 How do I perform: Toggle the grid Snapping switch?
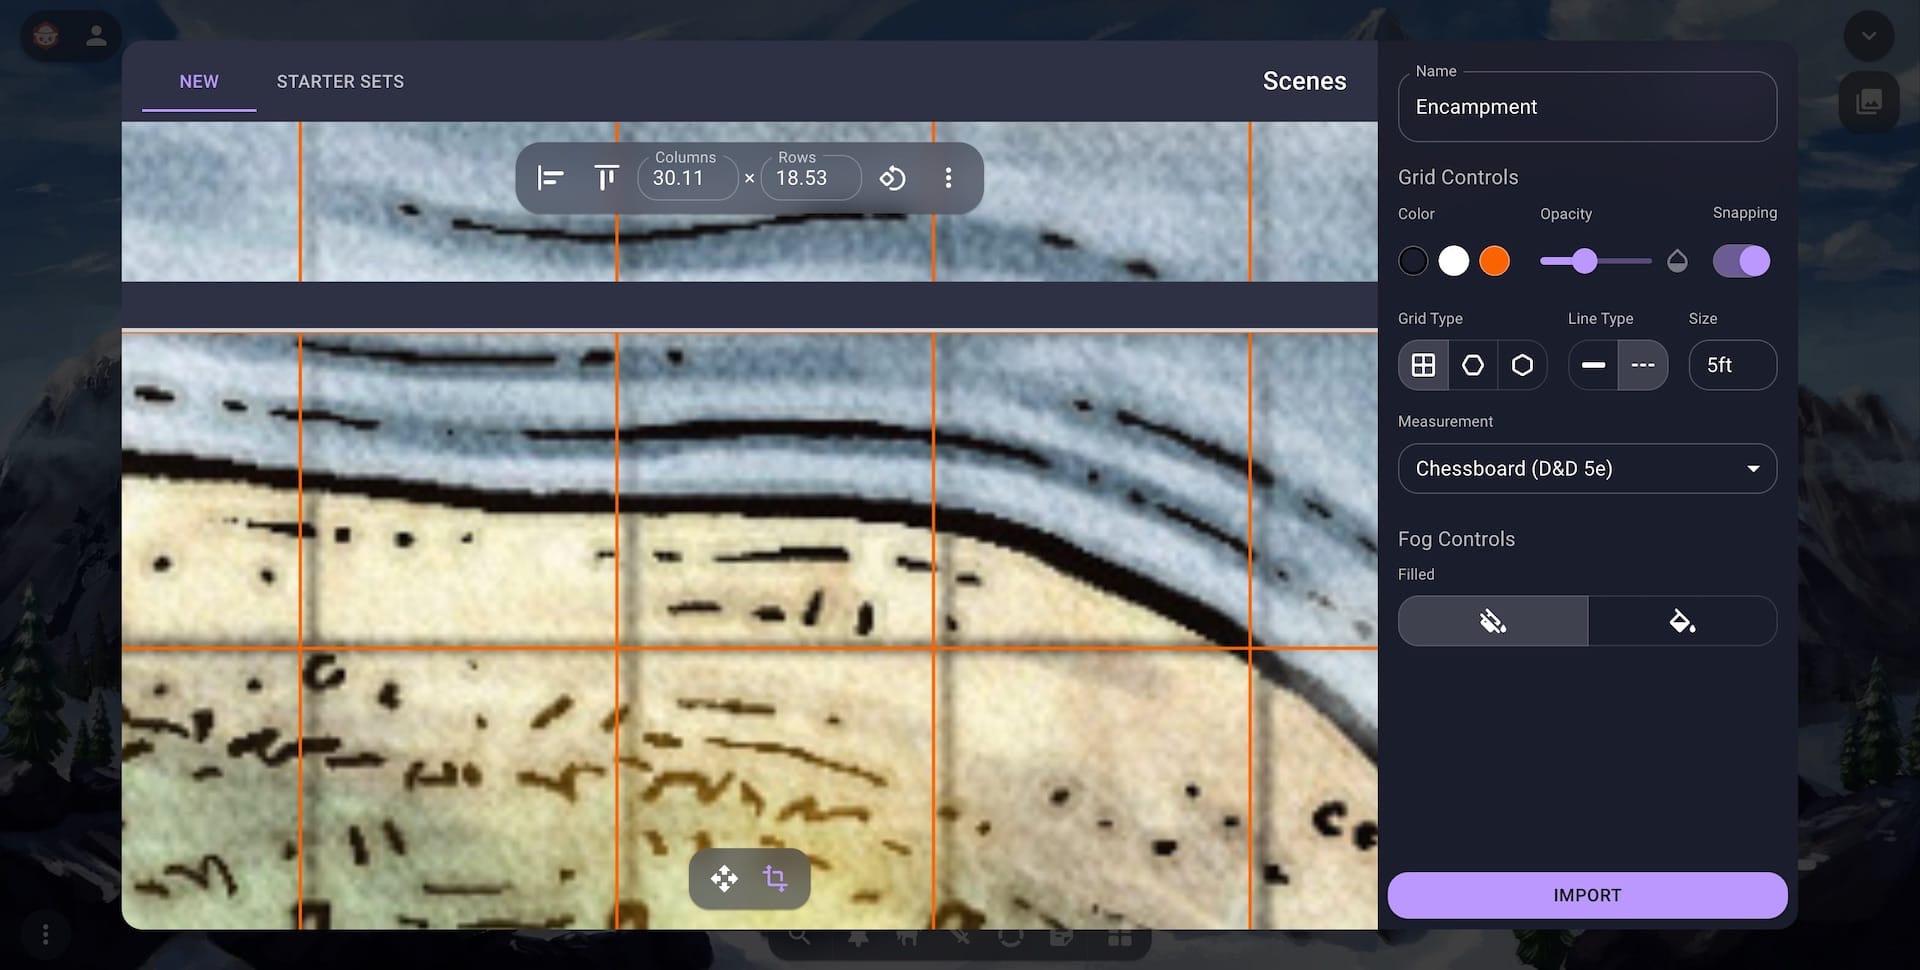[1741, 261]
